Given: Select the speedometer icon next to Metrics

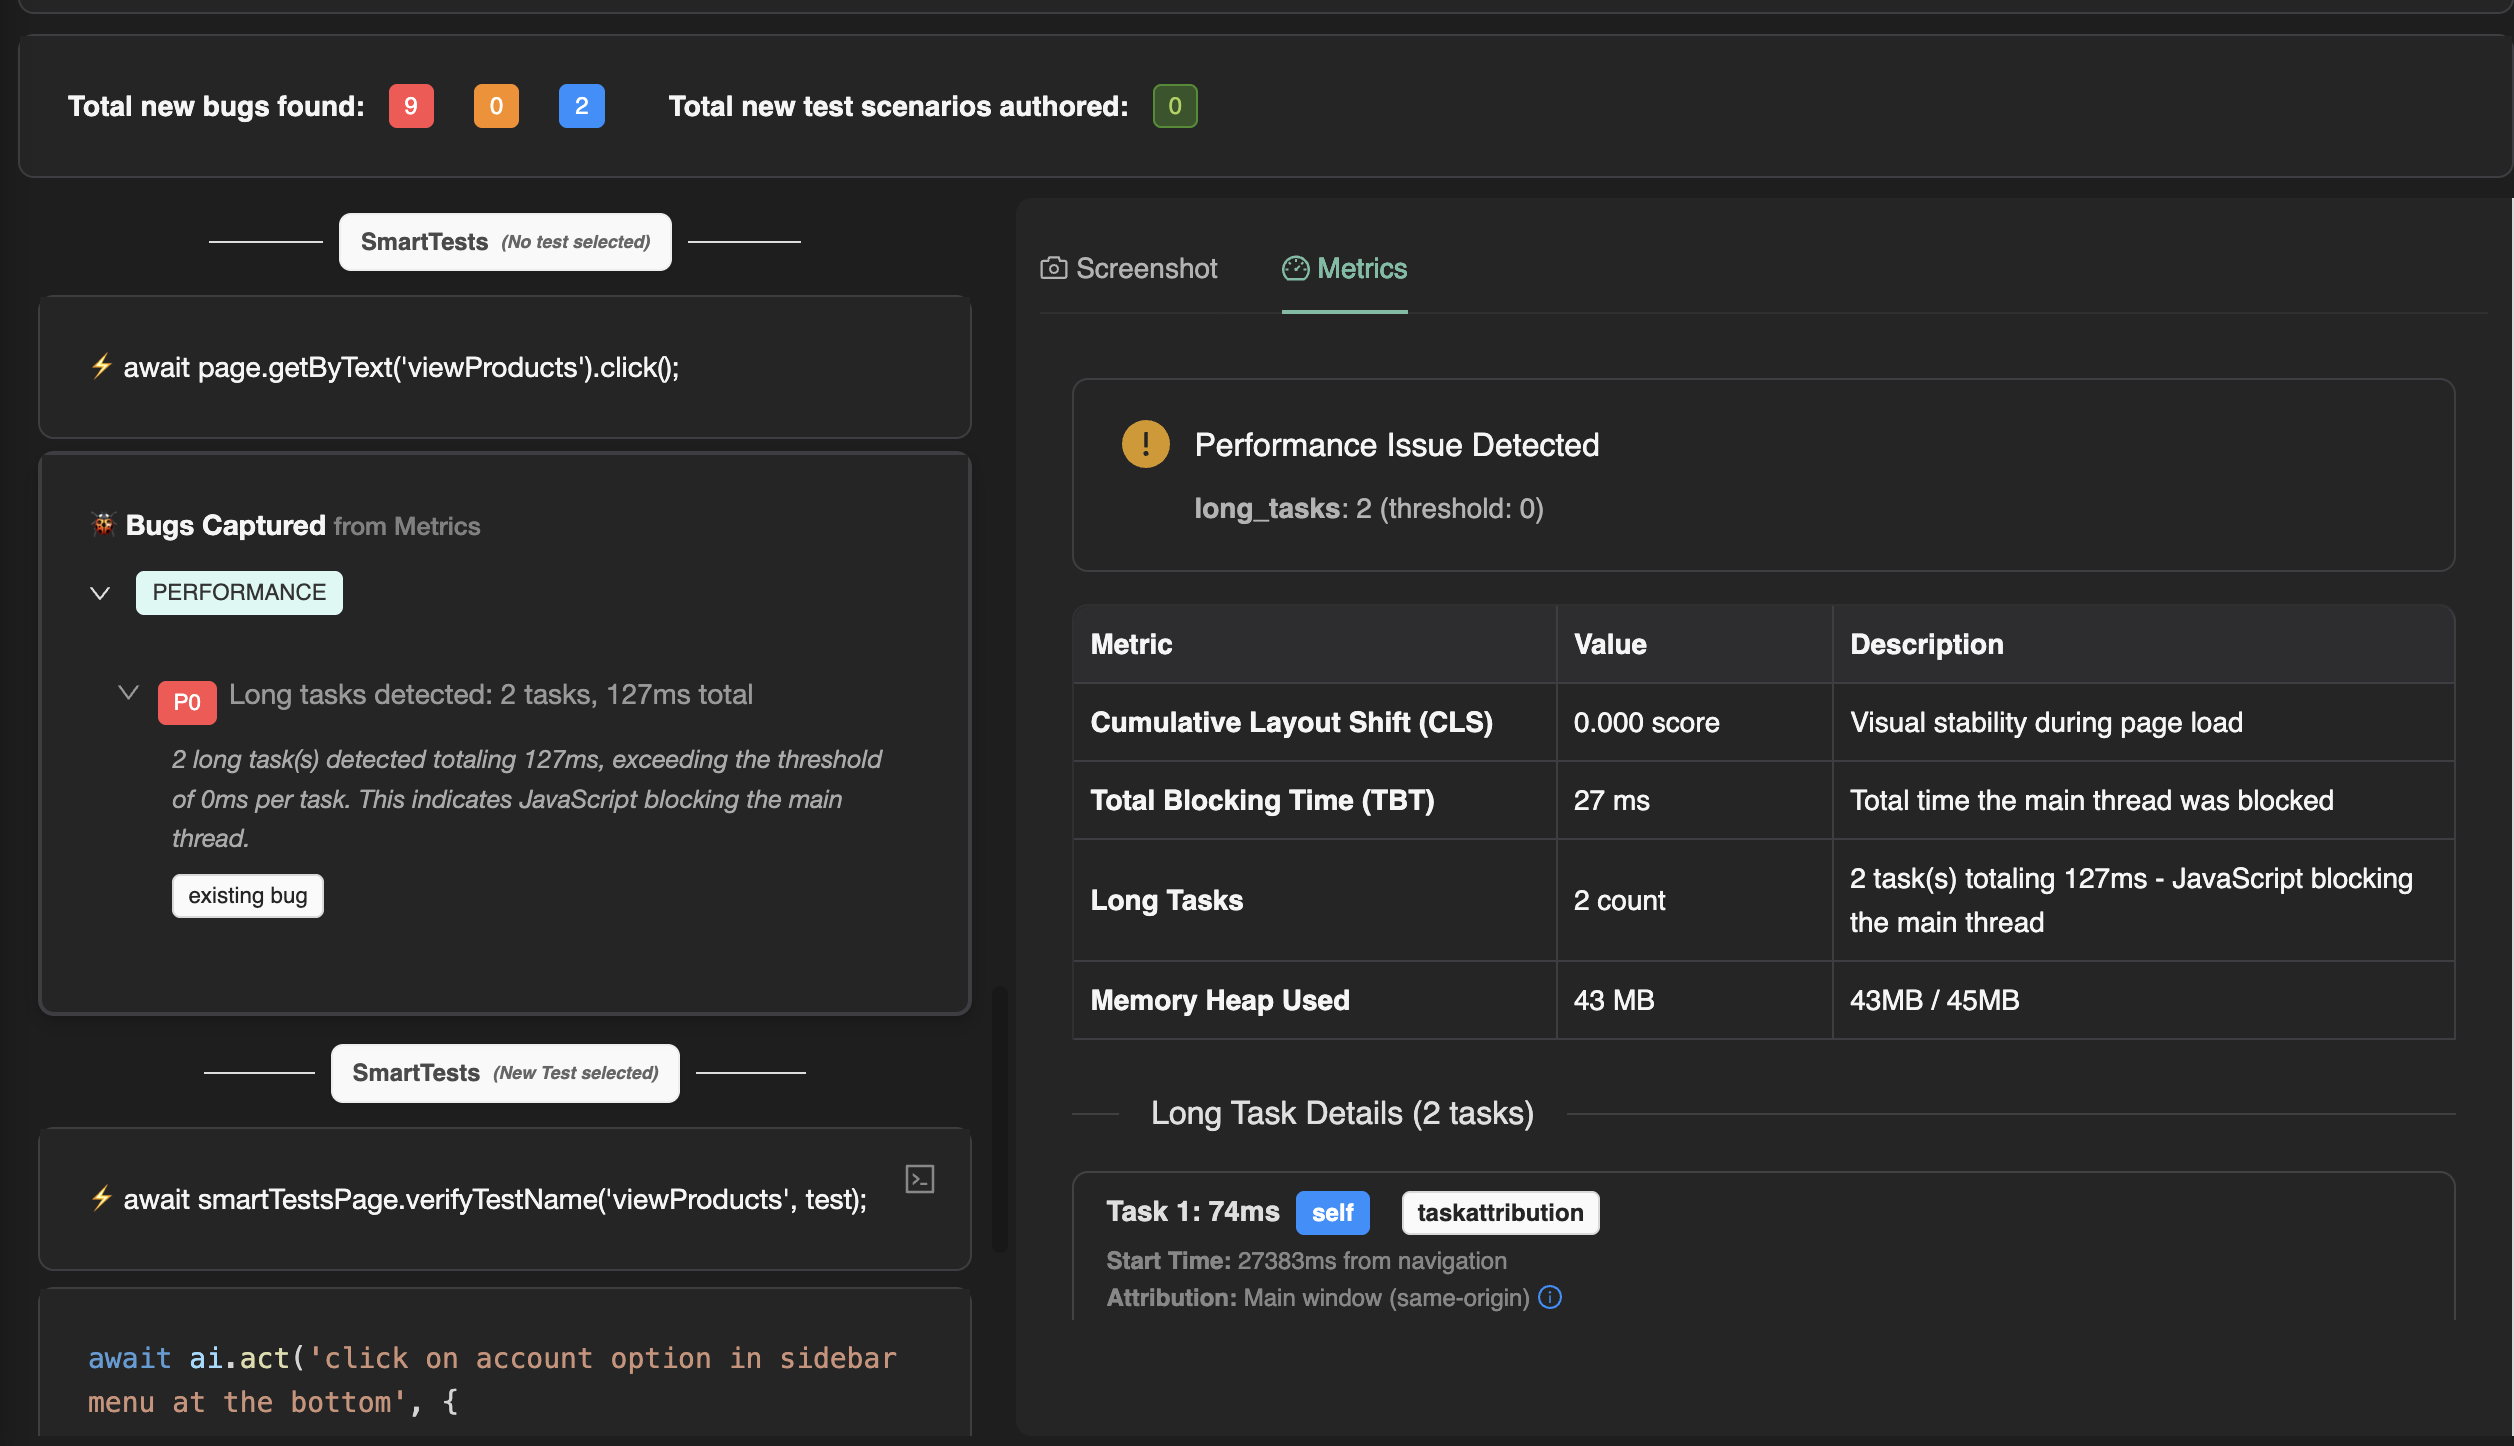Looking at the screenshot, I should click(x=1297, y=267).
